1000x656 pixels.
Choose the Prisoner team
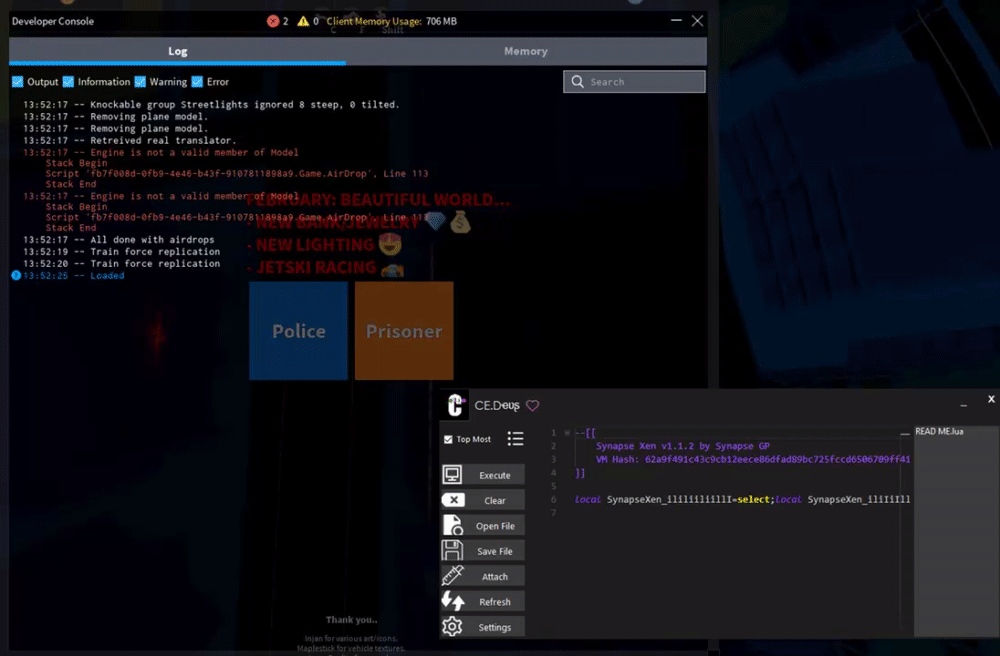pos(404,331)
